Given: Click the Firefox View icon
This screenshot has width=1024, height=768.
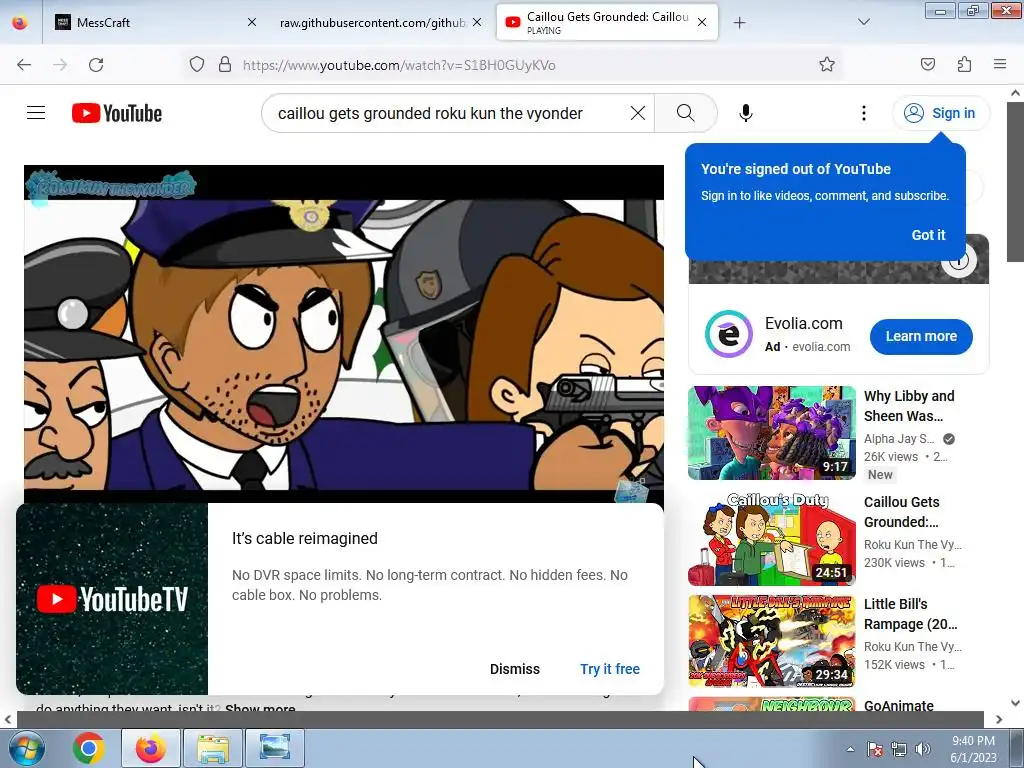Looking at the screenshot, I should click(x=20, y=22).
